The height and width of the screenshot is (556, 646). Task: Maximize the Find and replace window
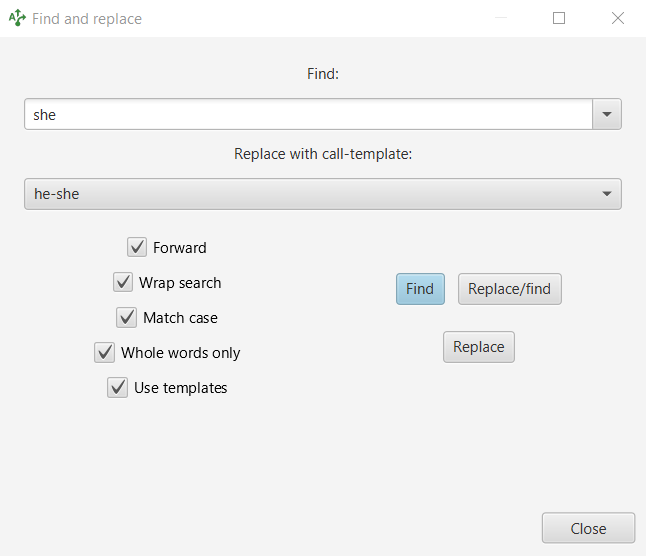click(x=559, y=18)
